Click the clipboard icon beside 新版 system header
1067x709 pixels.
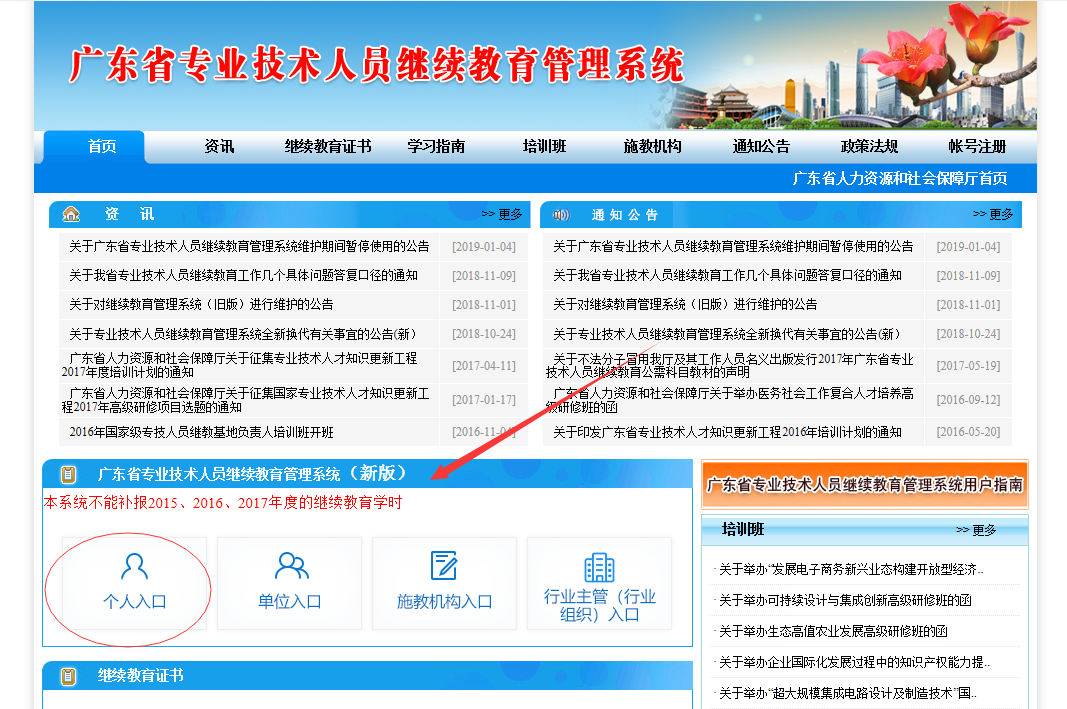coord(68,474)
